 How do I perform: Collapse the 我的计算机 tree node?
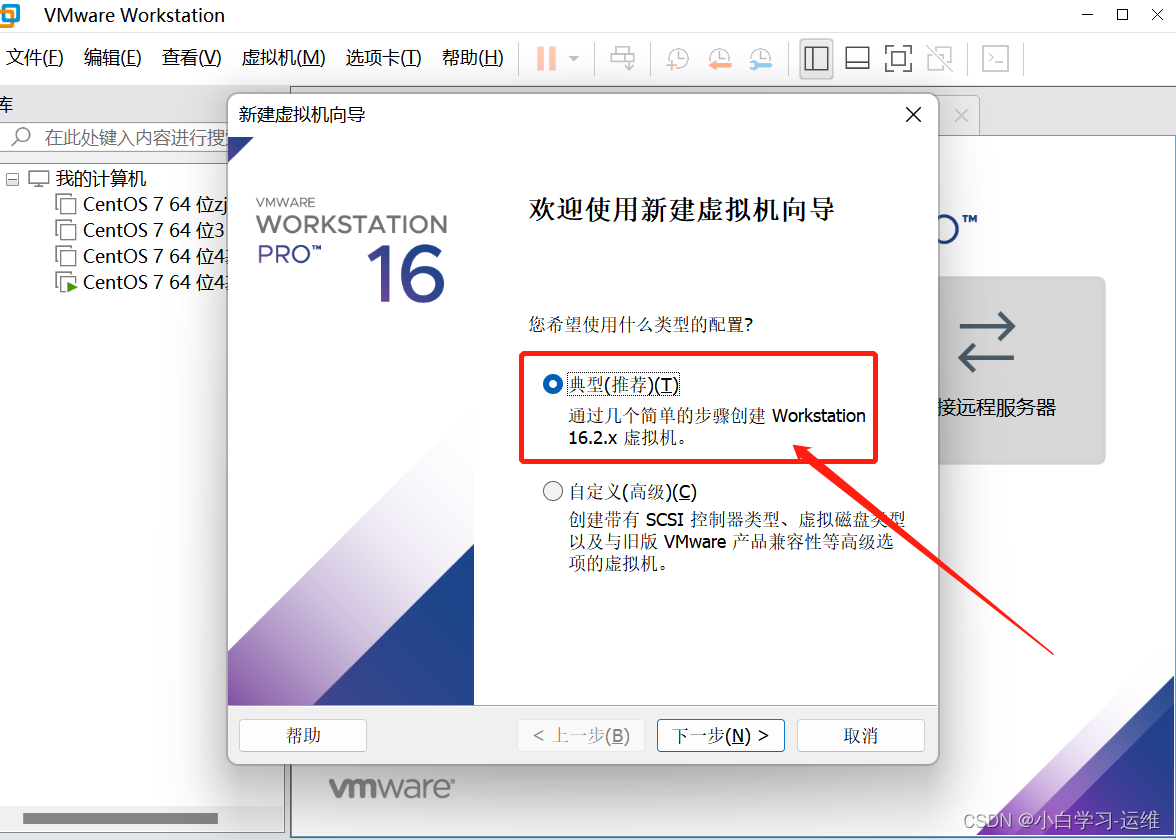pyautogui.click(x=12, y=179)
